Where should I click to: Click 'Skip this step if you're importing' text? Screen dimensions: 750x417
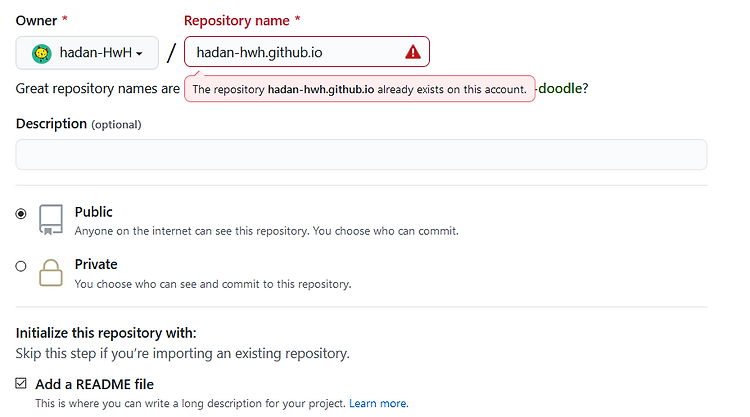(183, 353)
